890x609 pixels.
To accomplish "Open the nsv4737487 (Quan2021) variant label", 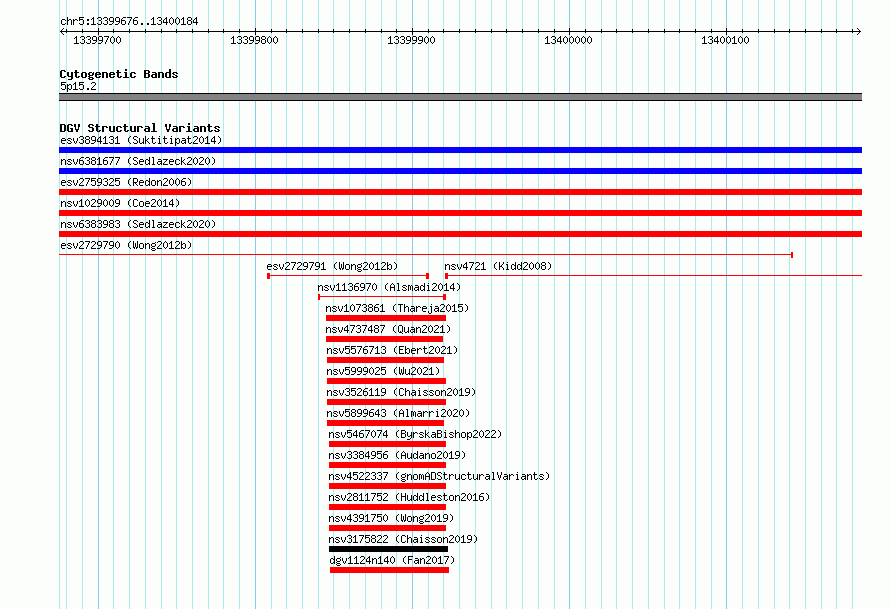I will pyautogui.click(x=388, y=329).
